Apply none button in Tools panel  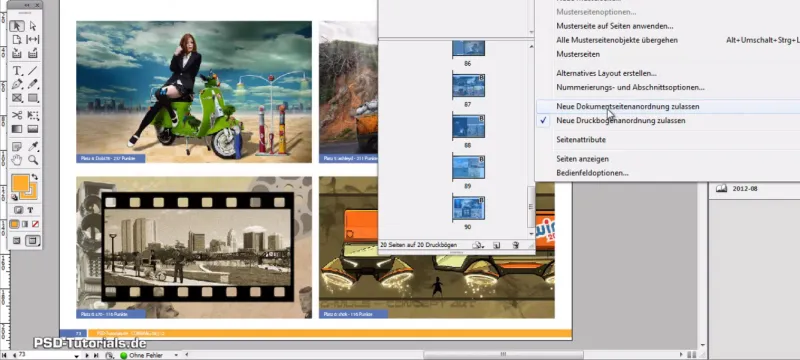click(35, 224)
